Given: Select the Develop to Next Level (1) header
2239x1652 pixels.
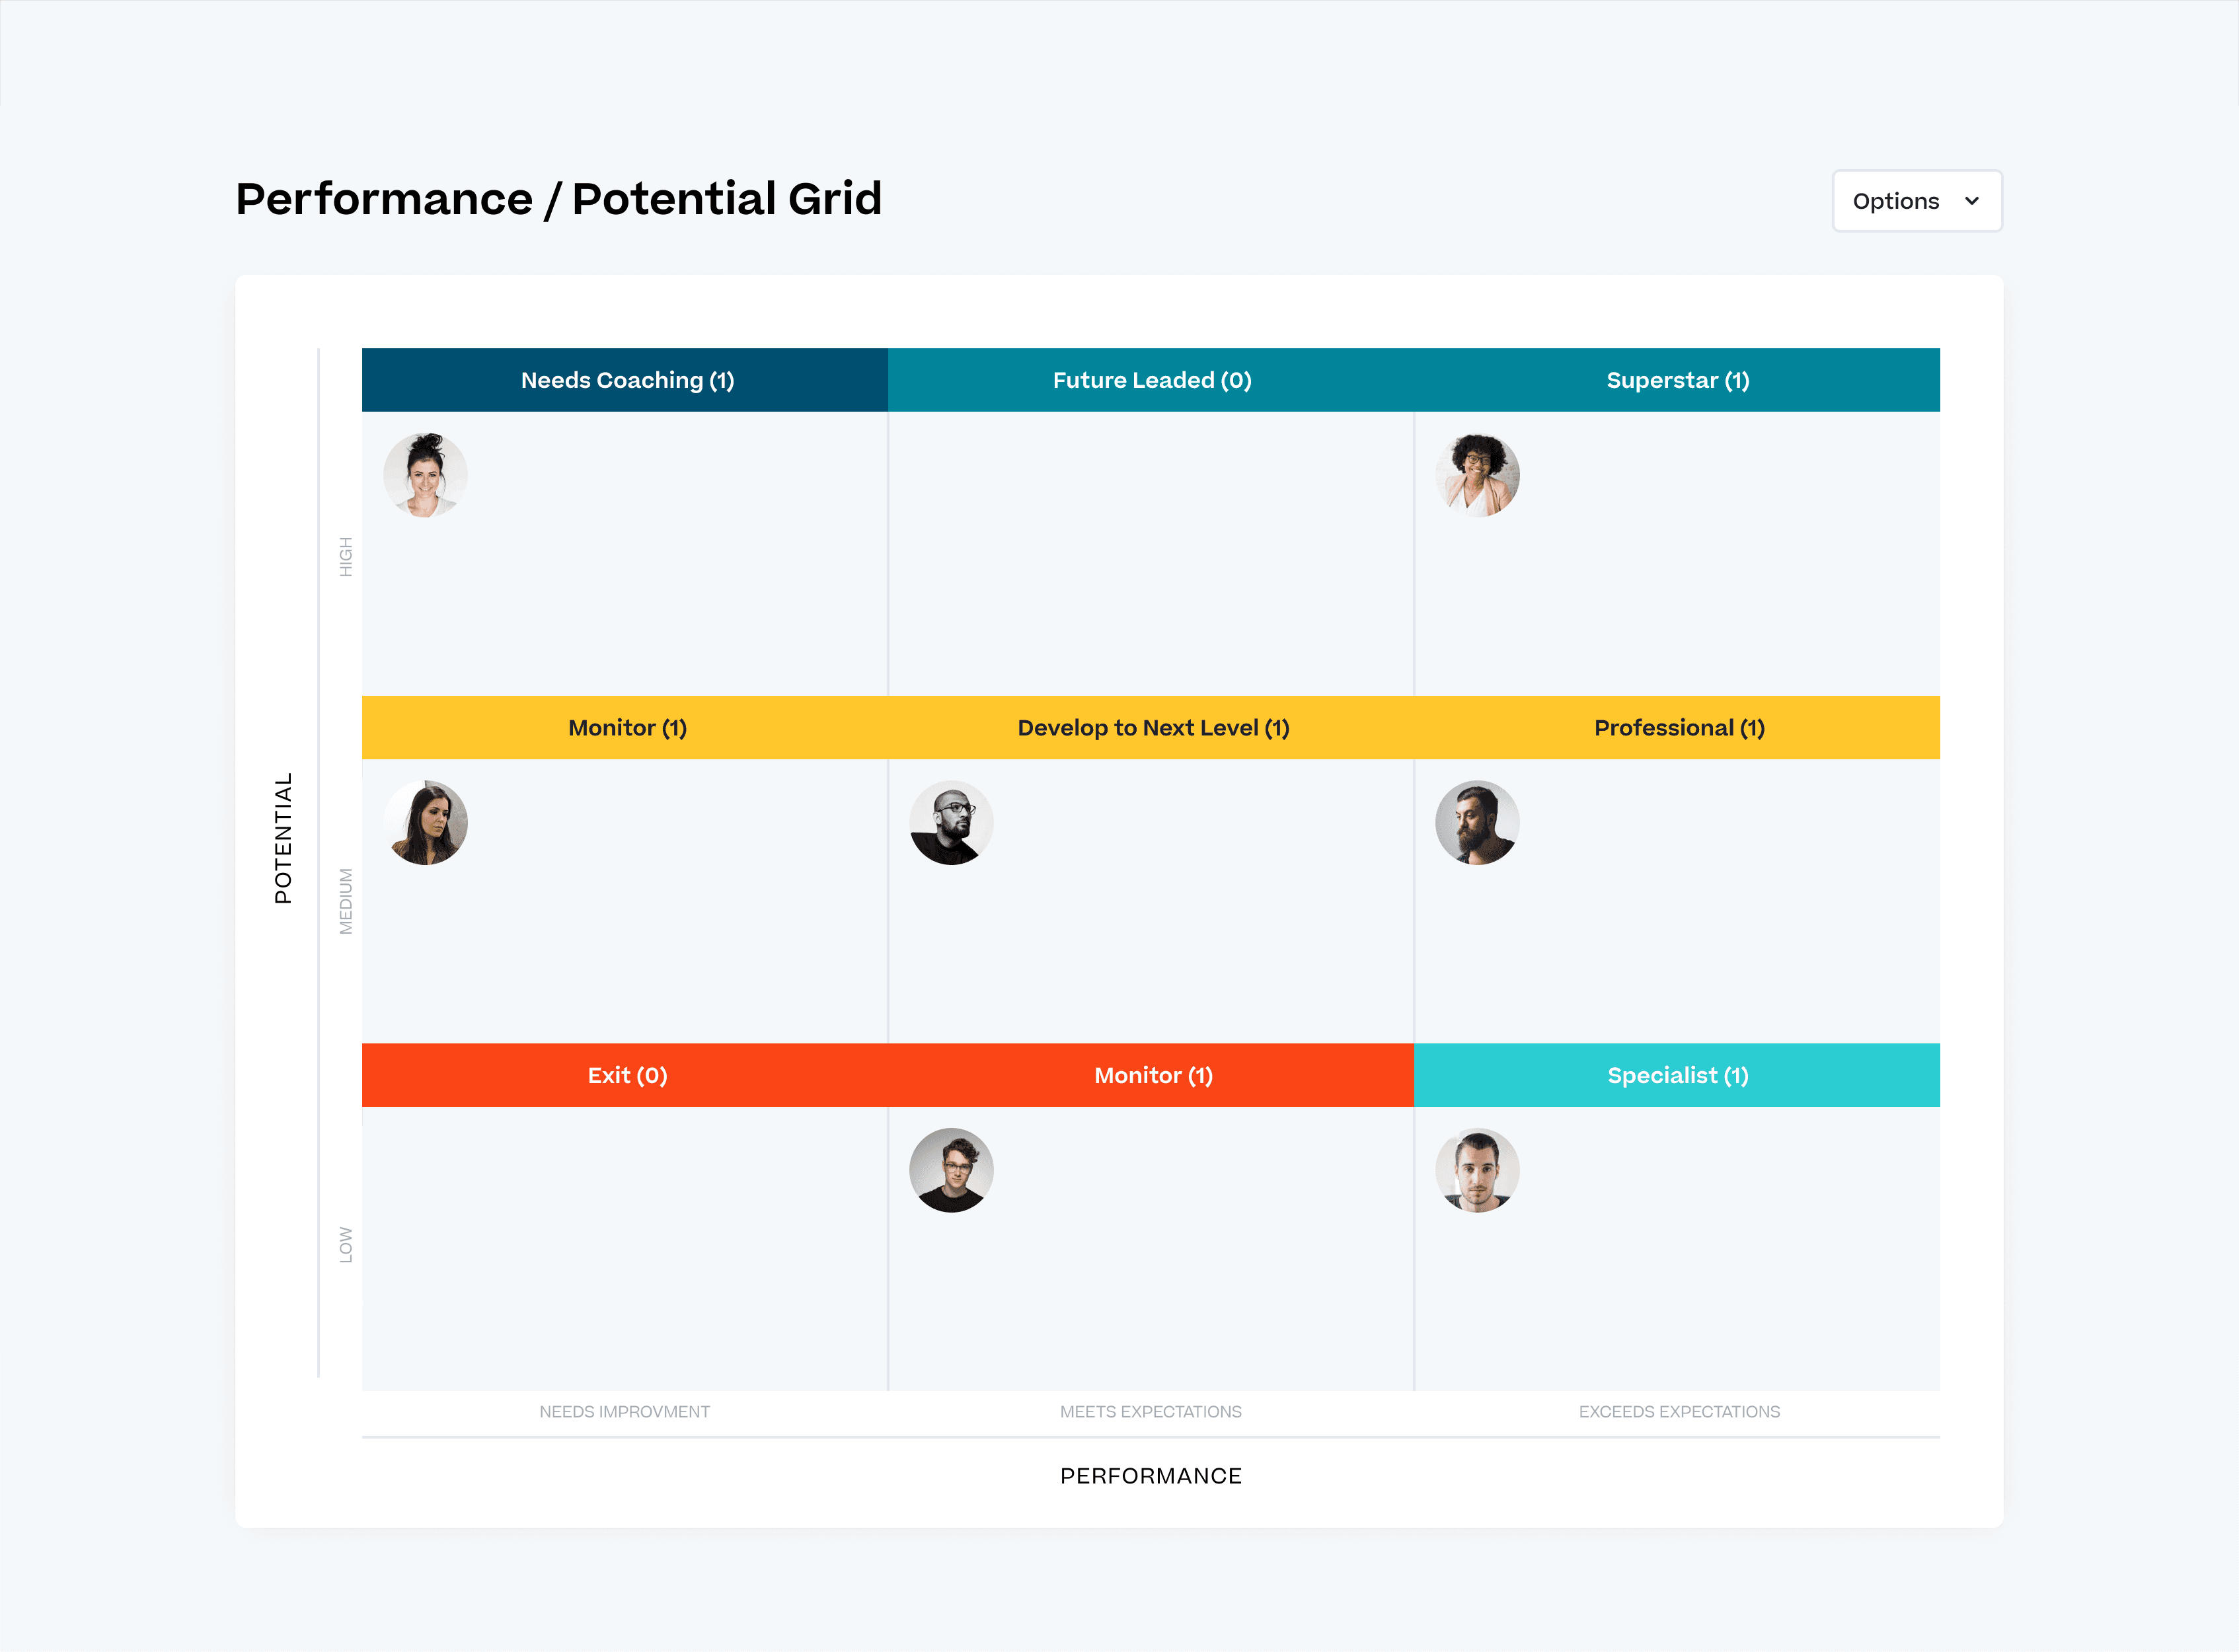Looking at the screenshot, I should [1152, 728].
